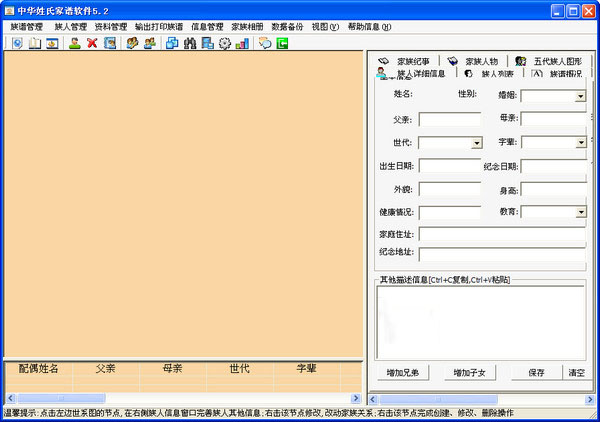Click the 清空 button

pos(576,373)
